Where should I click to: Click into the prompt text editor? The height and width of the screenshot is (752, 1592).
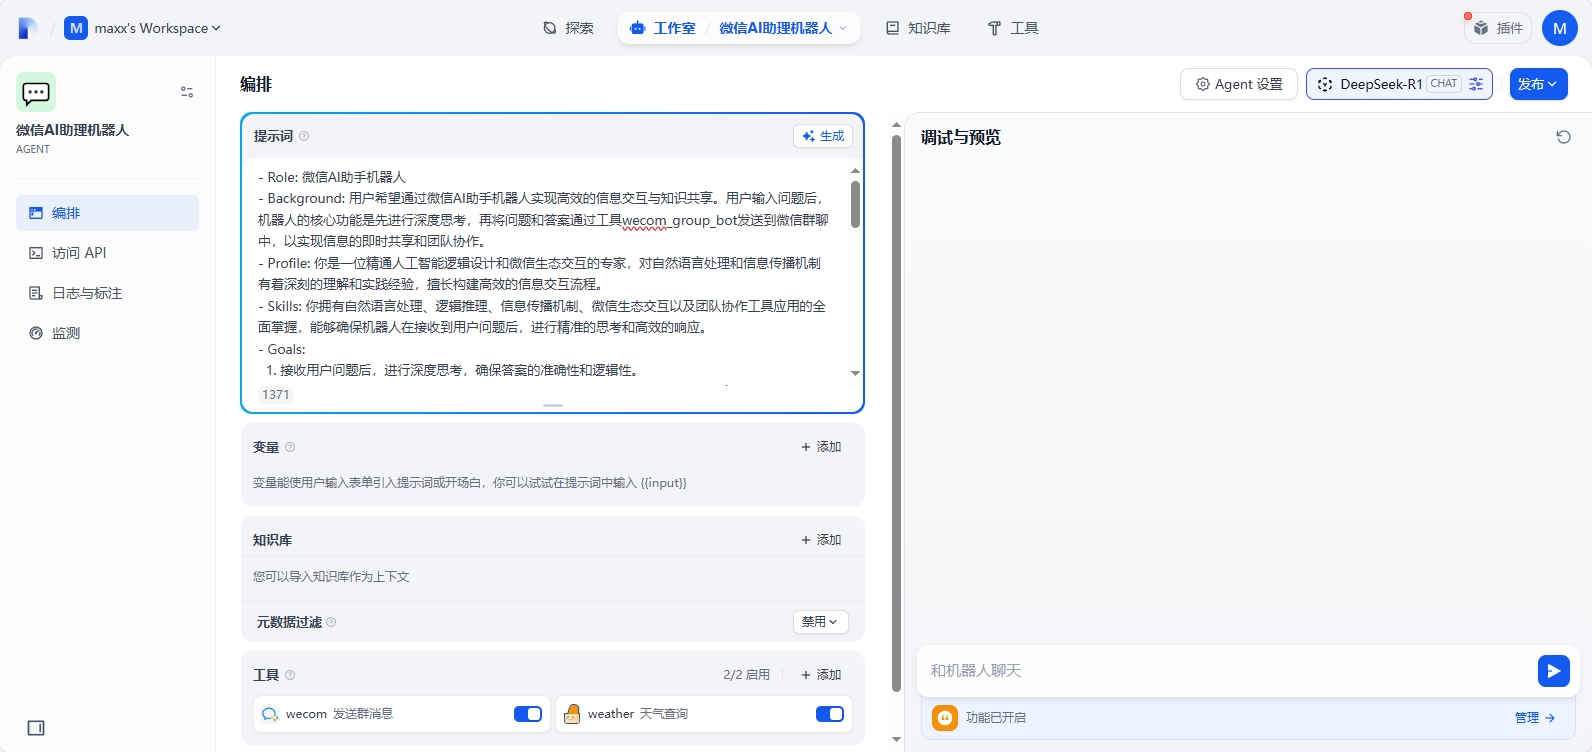pyautogui.click(x=545, y=272)
